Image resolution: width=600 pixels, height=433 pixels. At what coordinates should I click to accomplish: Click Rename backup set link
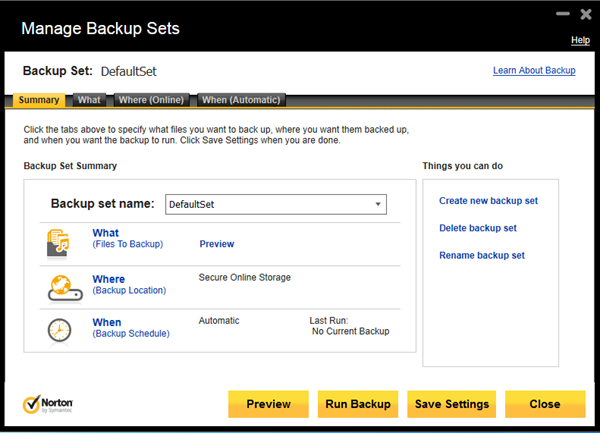[481, 255]
